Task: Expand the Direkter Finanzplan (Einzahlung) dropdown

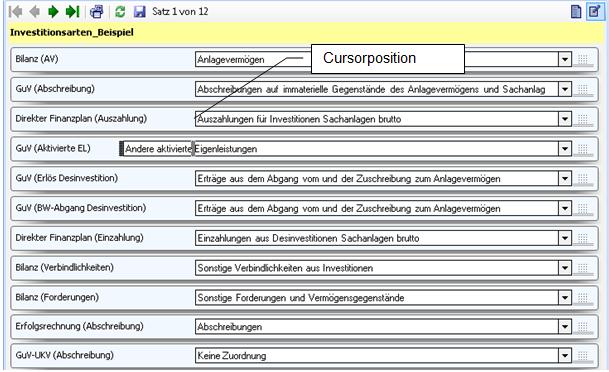Action: 565,238
